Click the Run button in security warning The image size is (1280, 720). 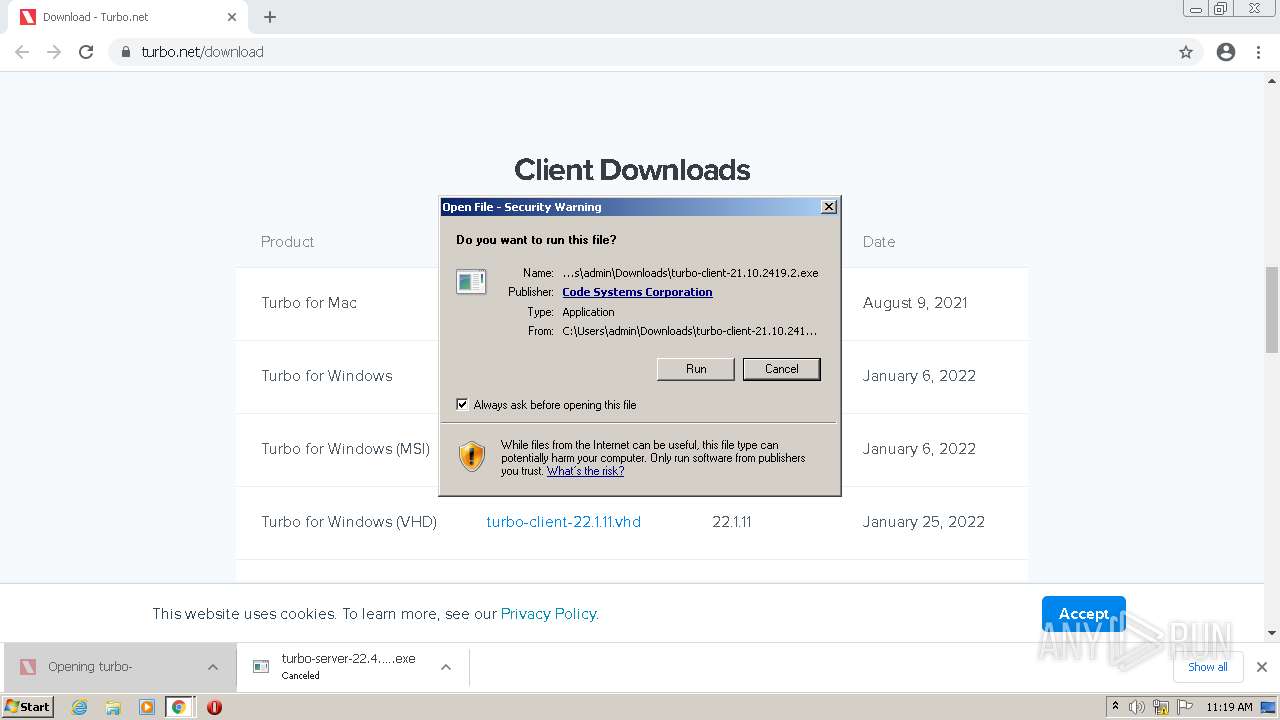click(696, 369)
